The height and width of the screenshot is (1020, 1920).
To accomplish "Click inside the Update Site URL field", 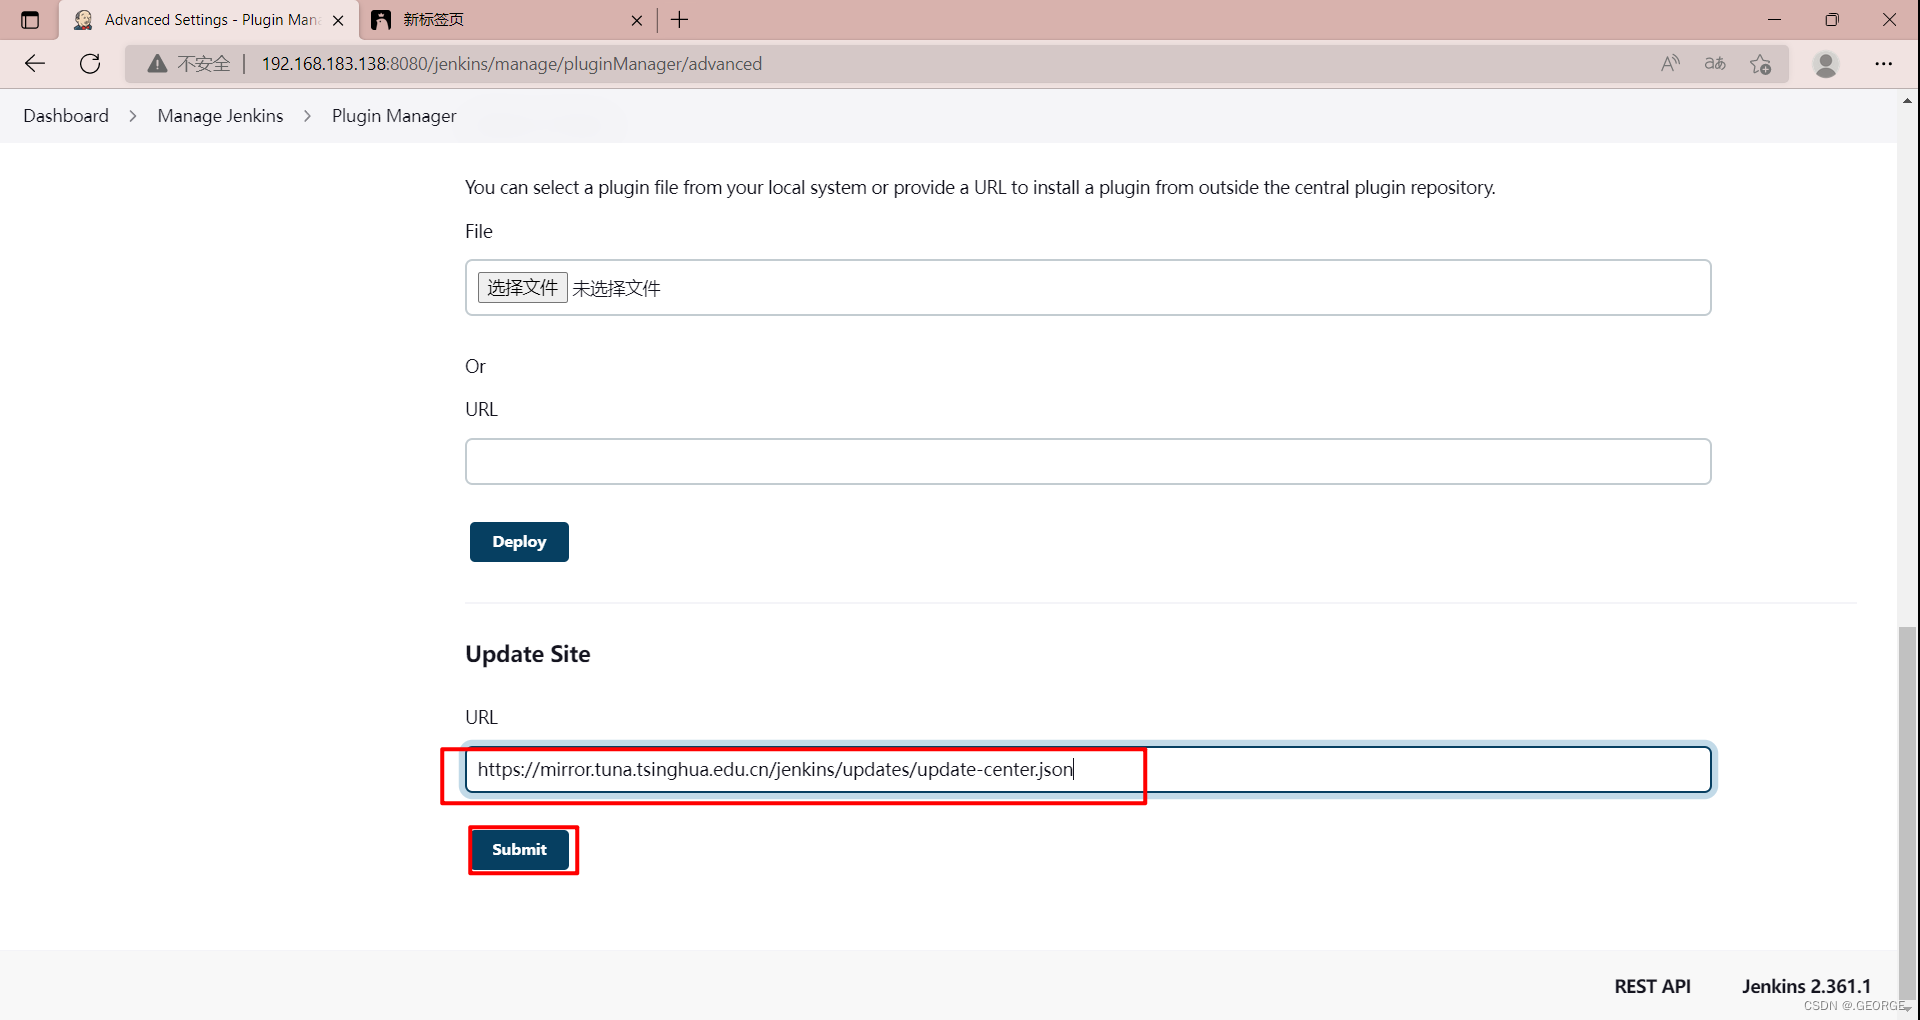I will pyautogui.click(x=1088, y=770).
